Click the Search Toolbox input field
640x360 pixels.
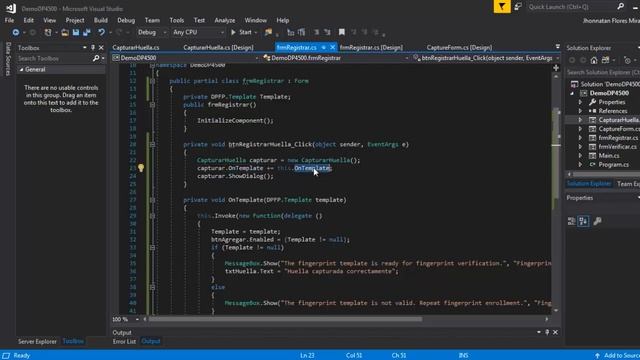[54, 58]
